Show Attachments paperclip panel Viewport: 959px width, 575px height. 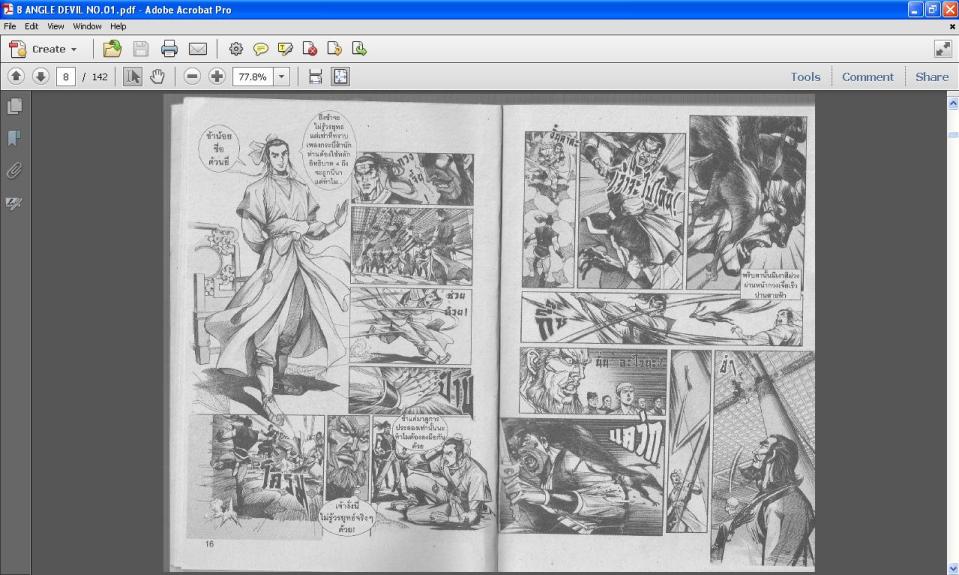point(14,170)
